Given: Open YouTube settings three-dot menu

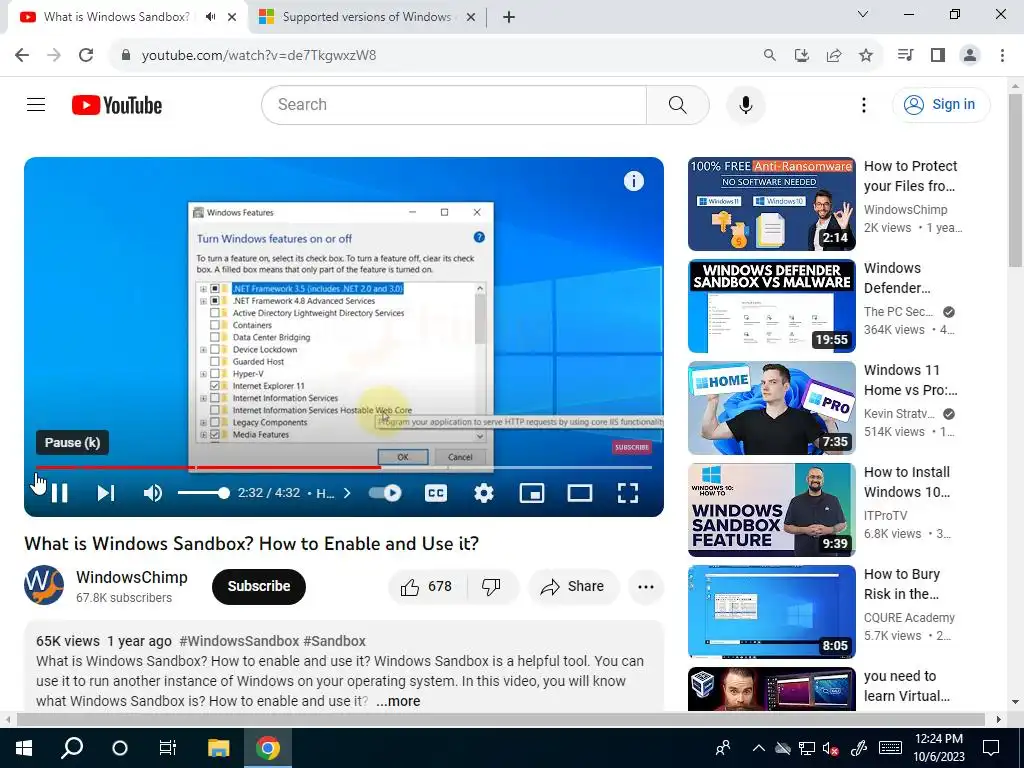Looking at the screenshot, I should 863,104.
